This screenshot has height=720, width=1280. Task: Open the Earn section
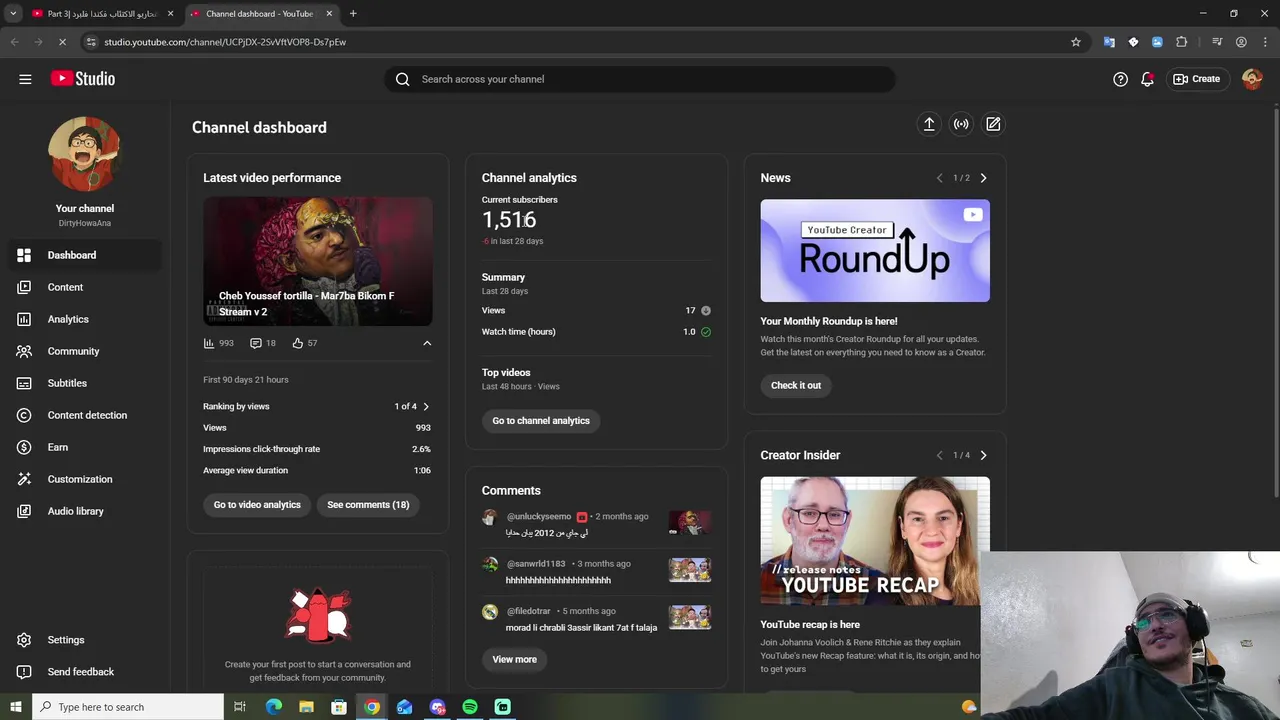(85, 447)
